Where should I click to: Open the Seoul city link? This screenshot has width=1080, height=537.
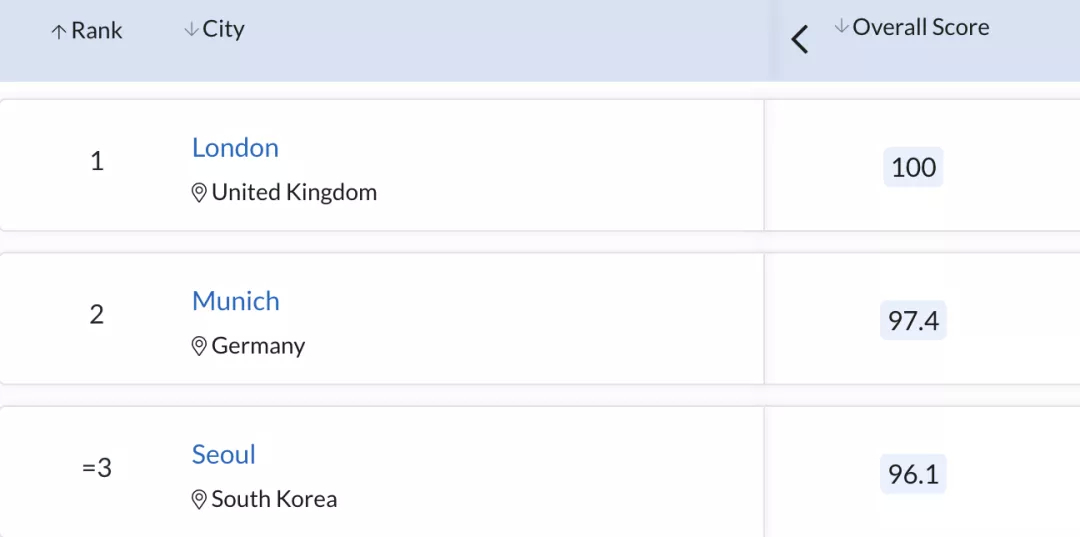click(x=224, y=454)
